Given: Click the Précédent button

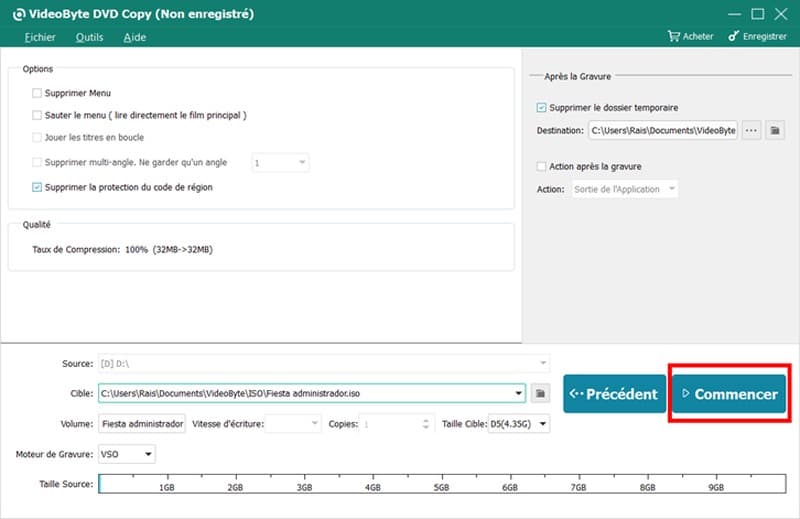Looking at the screenshot, I should (615, 394).
